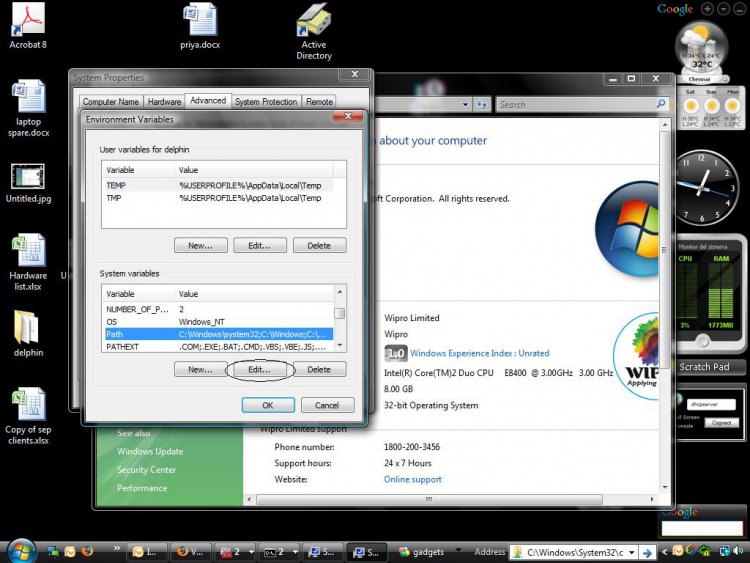
Task: Expand the command prompt taskbar group
Action: pos(295,552)
